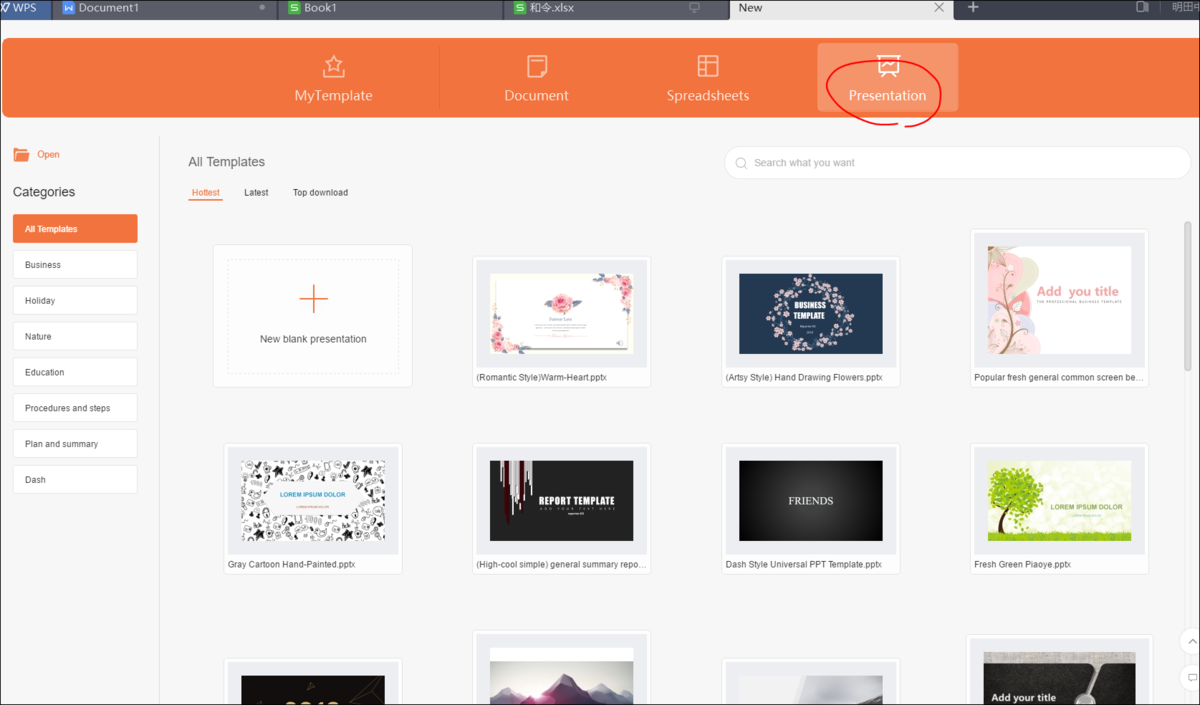This screenshot has width=1200, height=705.
Task: Switch to the Book1 tab
Action: point(391,8)
